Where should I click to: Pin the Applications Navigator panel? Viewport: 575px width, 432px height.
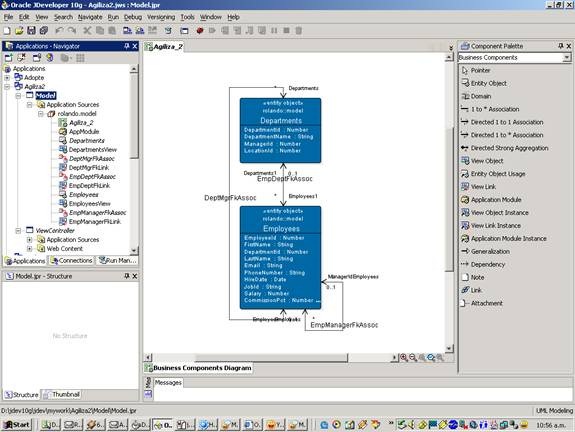click(x=127, y=46)
